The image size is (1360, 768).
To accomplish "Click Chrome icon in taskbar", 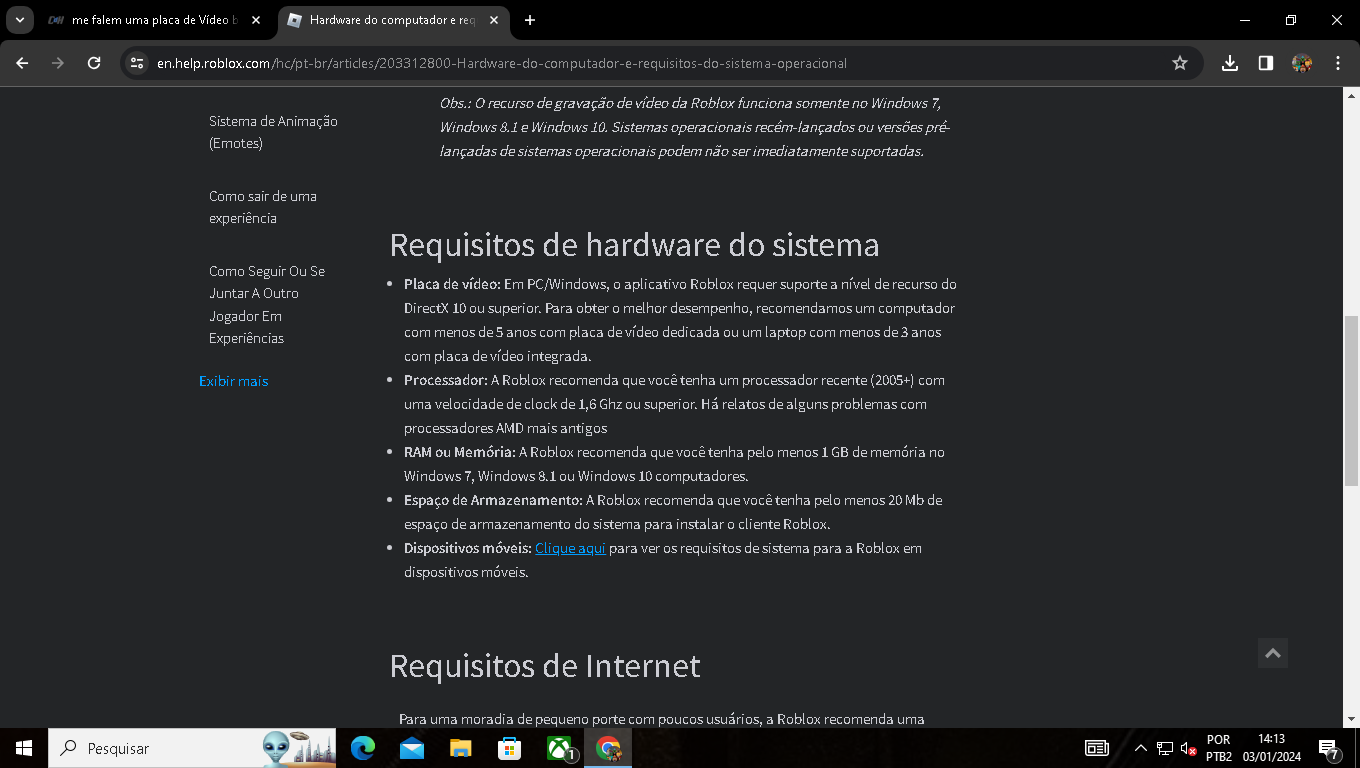I will 607,748.
